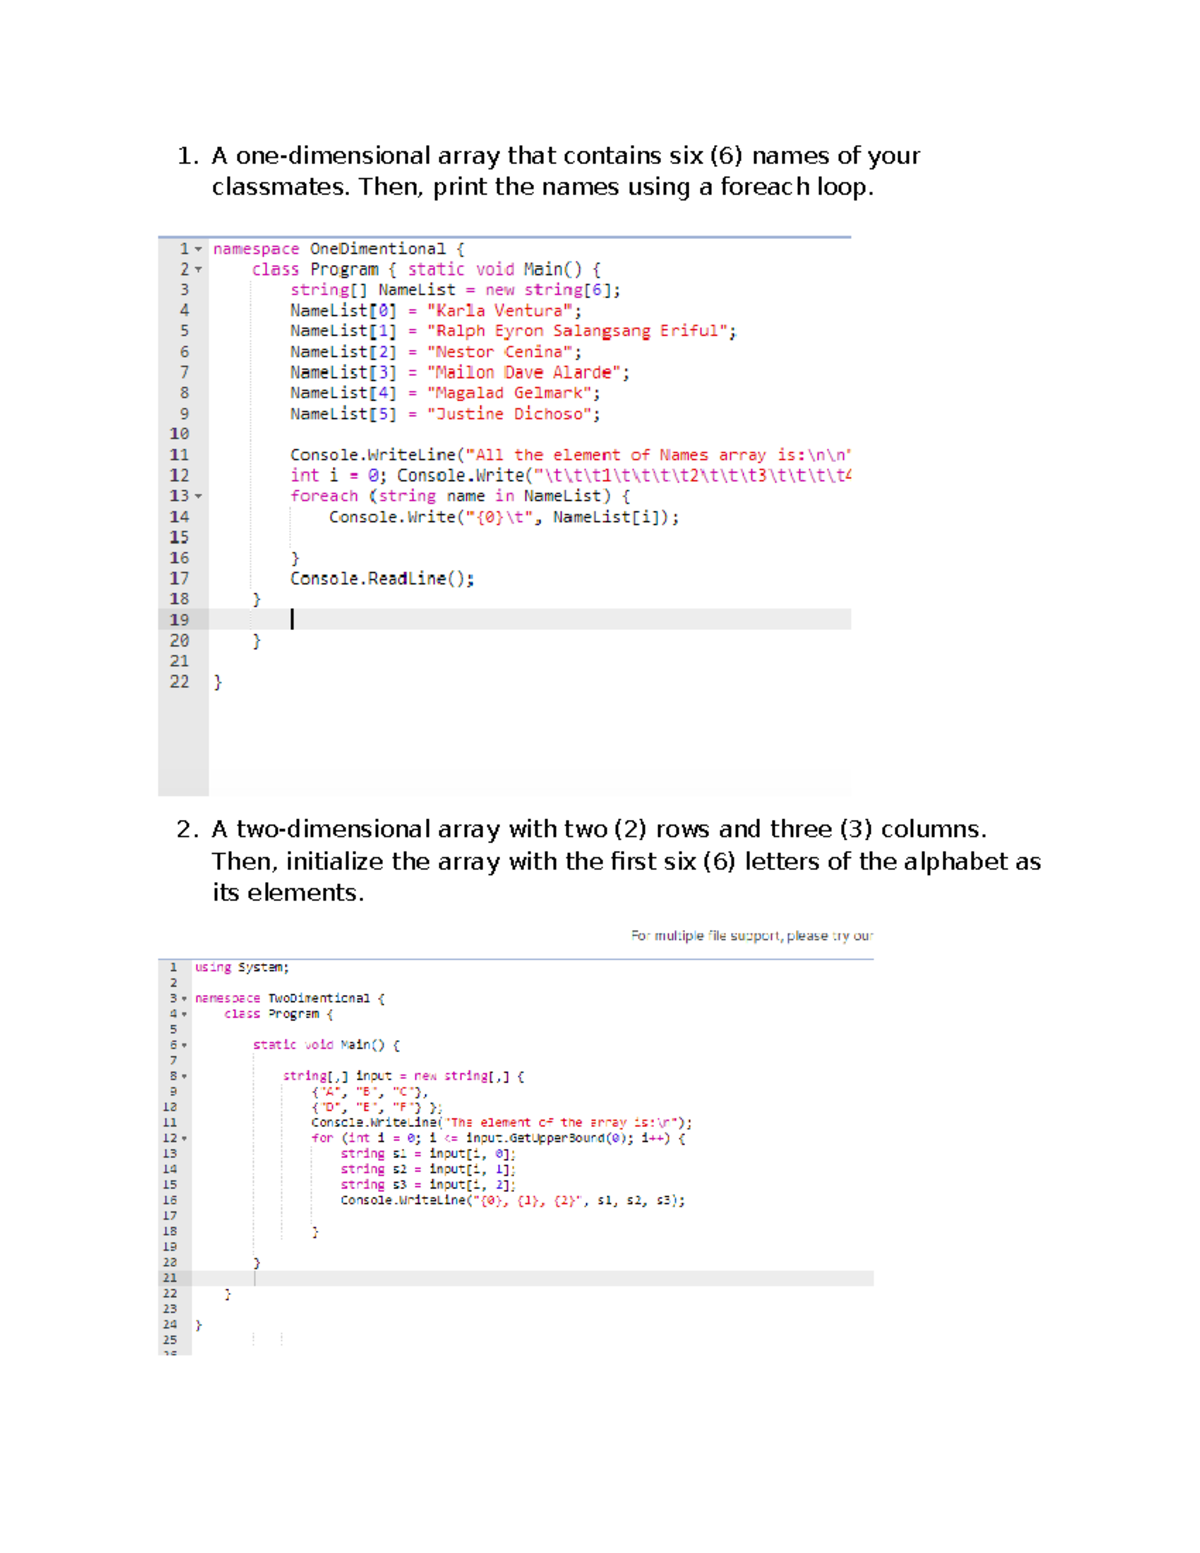
Task: Collapse the class Program block in second snippet
Action: tap(183, 1013)
